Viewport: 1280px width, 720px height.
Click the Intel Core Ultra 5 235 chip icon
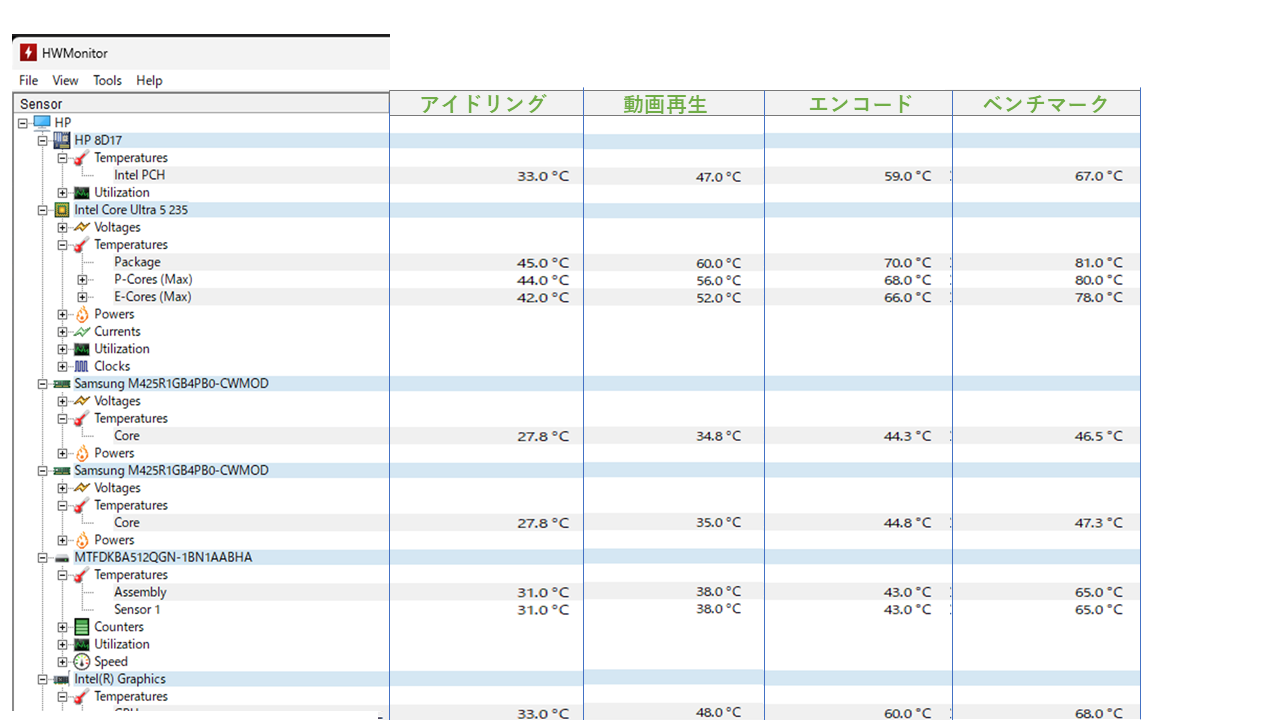coord(62,210)
